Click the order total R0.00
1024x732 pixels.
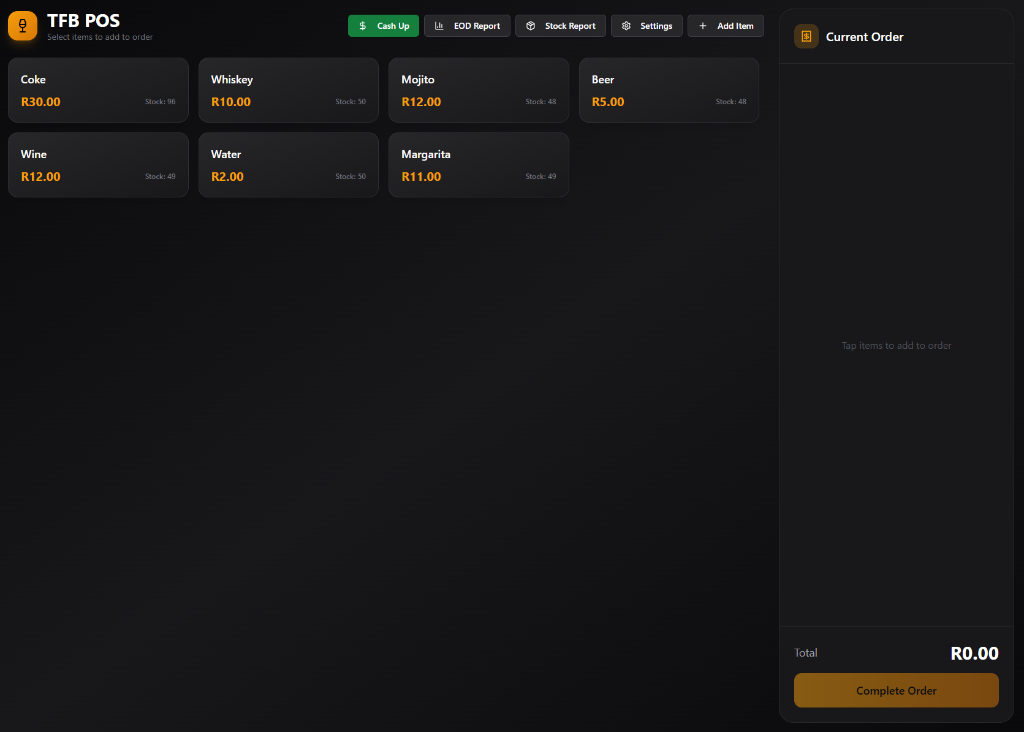974,653
